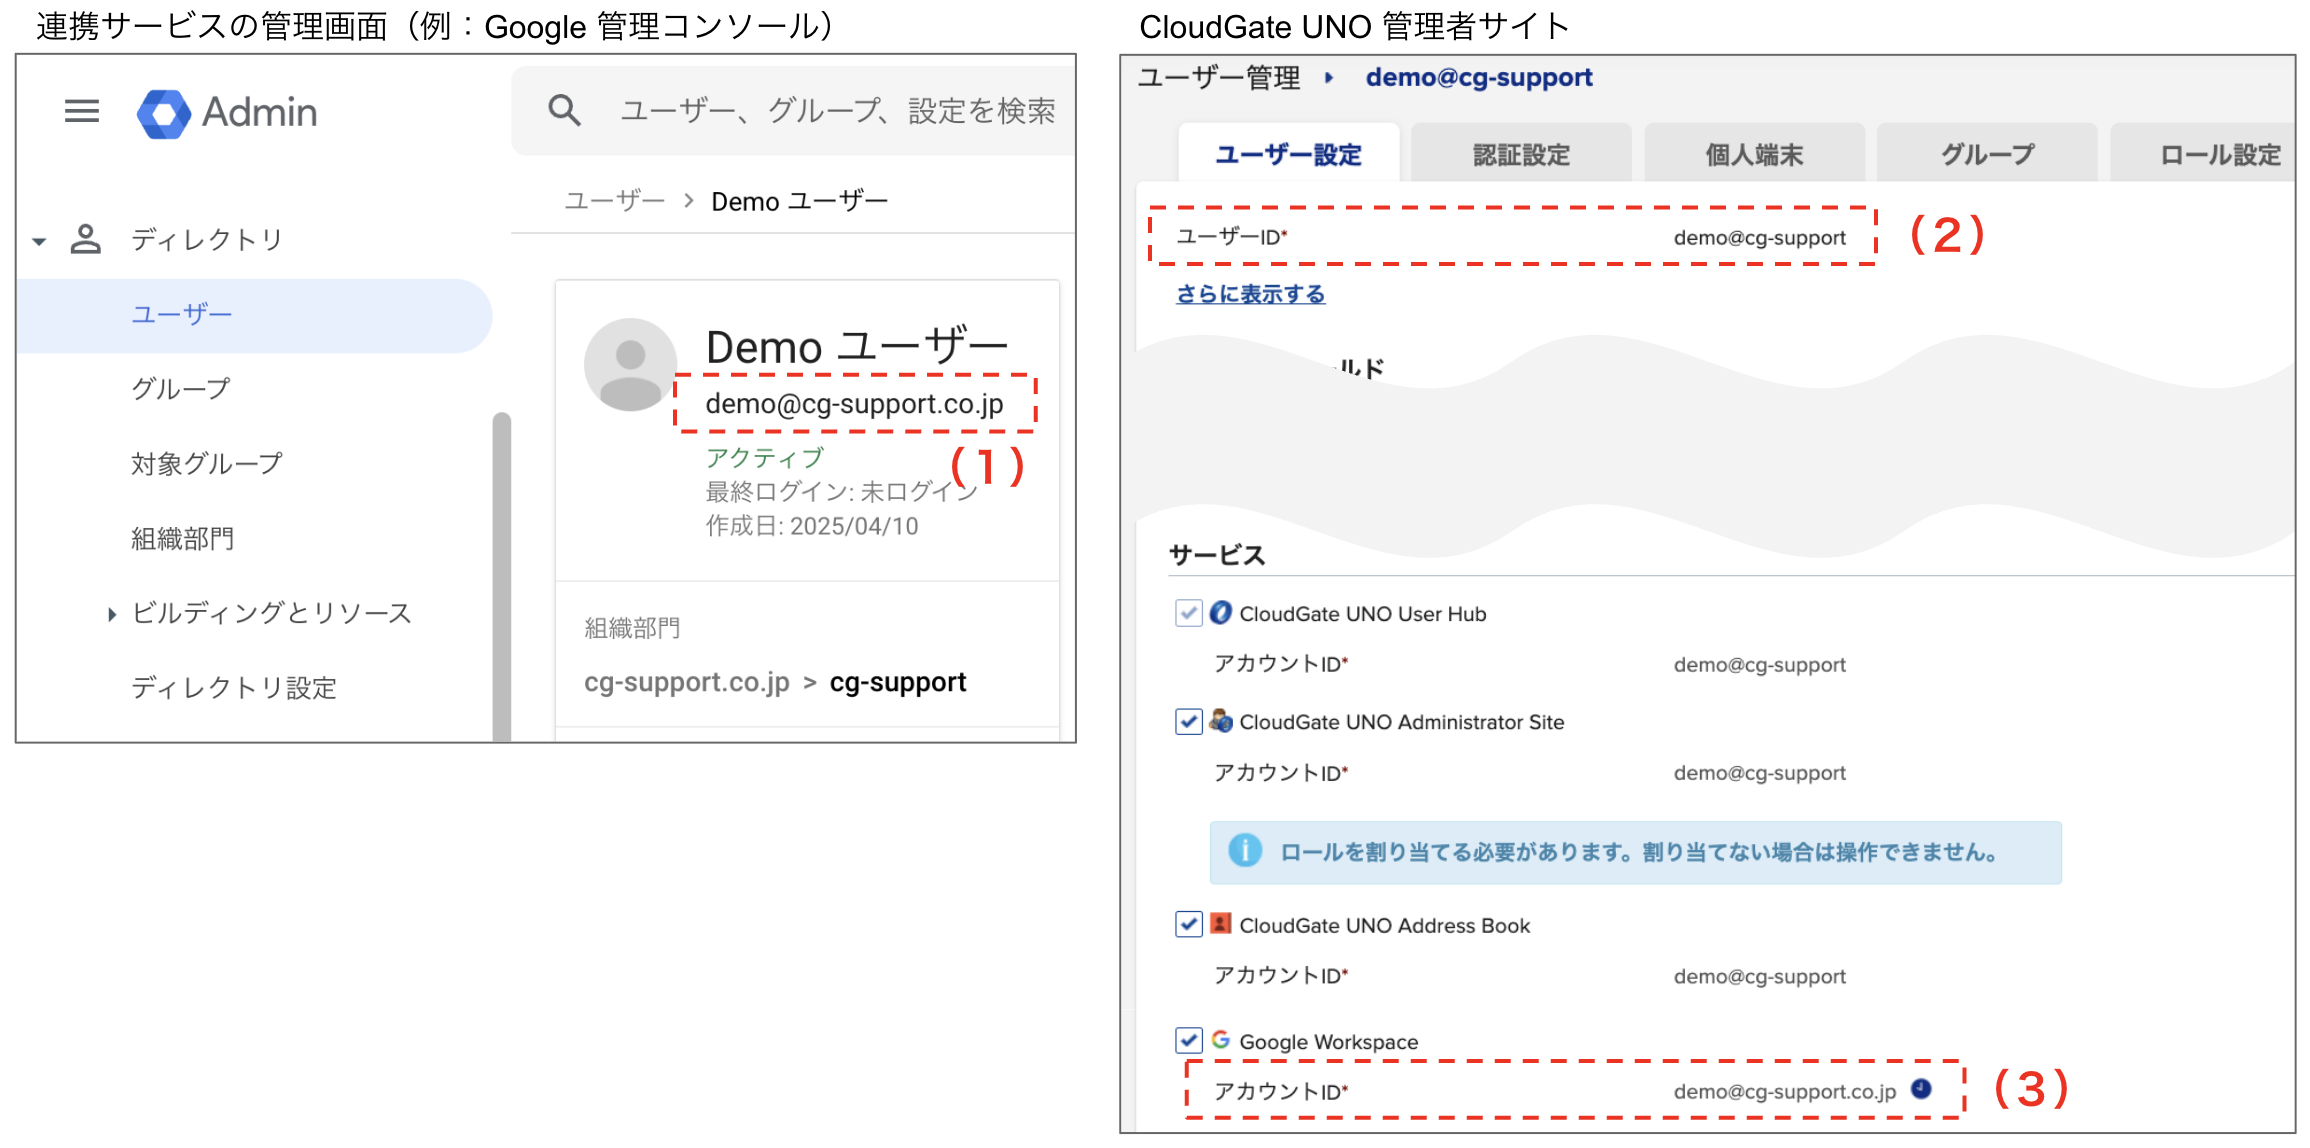2310x1148 pixels.
Task: Click the CloudGate UNO Address Book icon
Action: [1220, 924]
